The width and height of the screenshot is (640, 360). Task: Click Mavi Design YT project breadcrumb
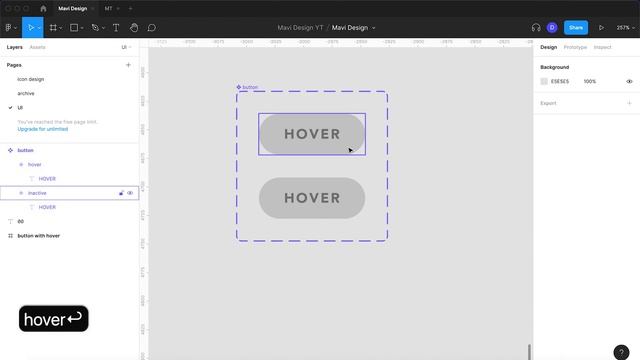point(300,28)
